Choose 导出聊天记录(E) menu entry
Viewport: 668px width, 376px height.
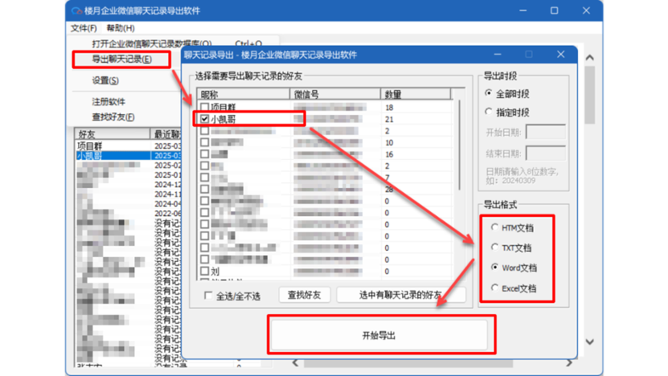[x=122, y=59]
